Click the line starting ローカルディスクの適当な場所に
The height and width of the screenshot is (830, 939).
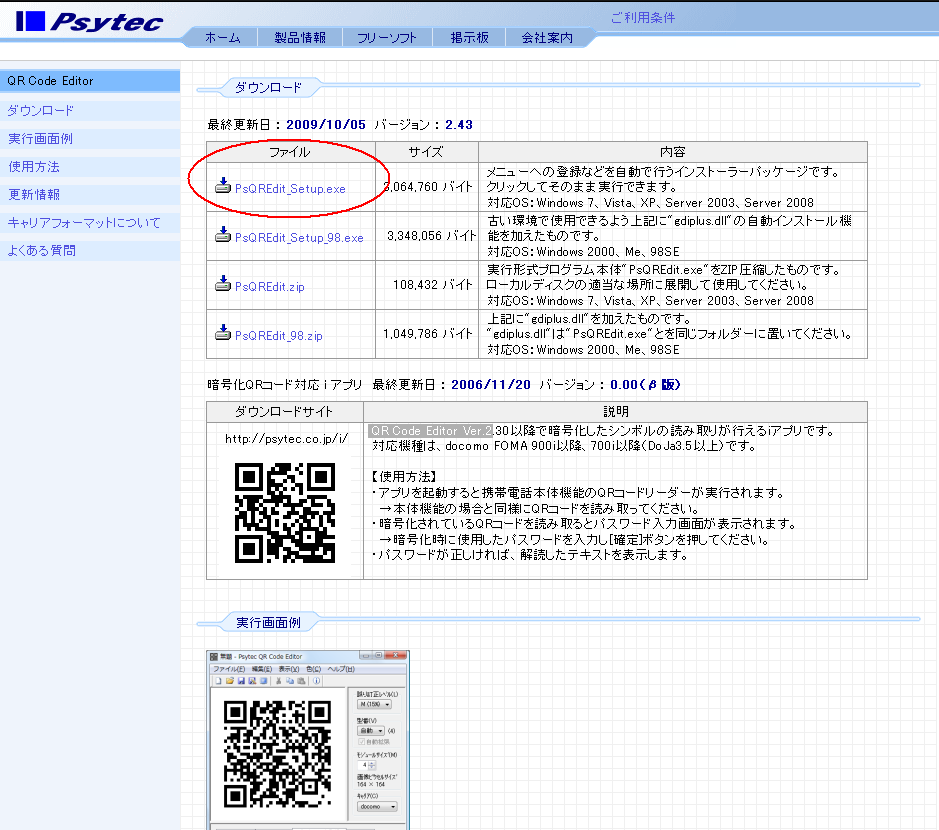pyautogui.click(x=647, y=285)
